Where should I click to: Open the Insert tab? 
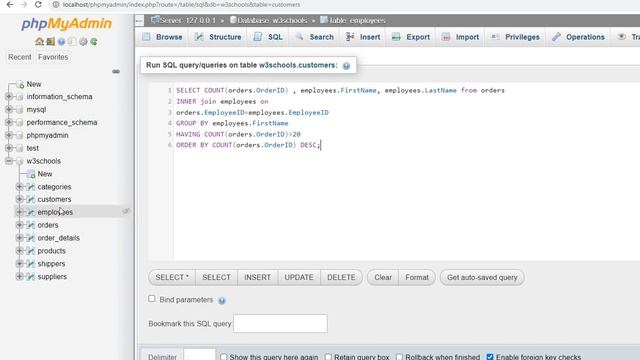click(x=363, y=37)
